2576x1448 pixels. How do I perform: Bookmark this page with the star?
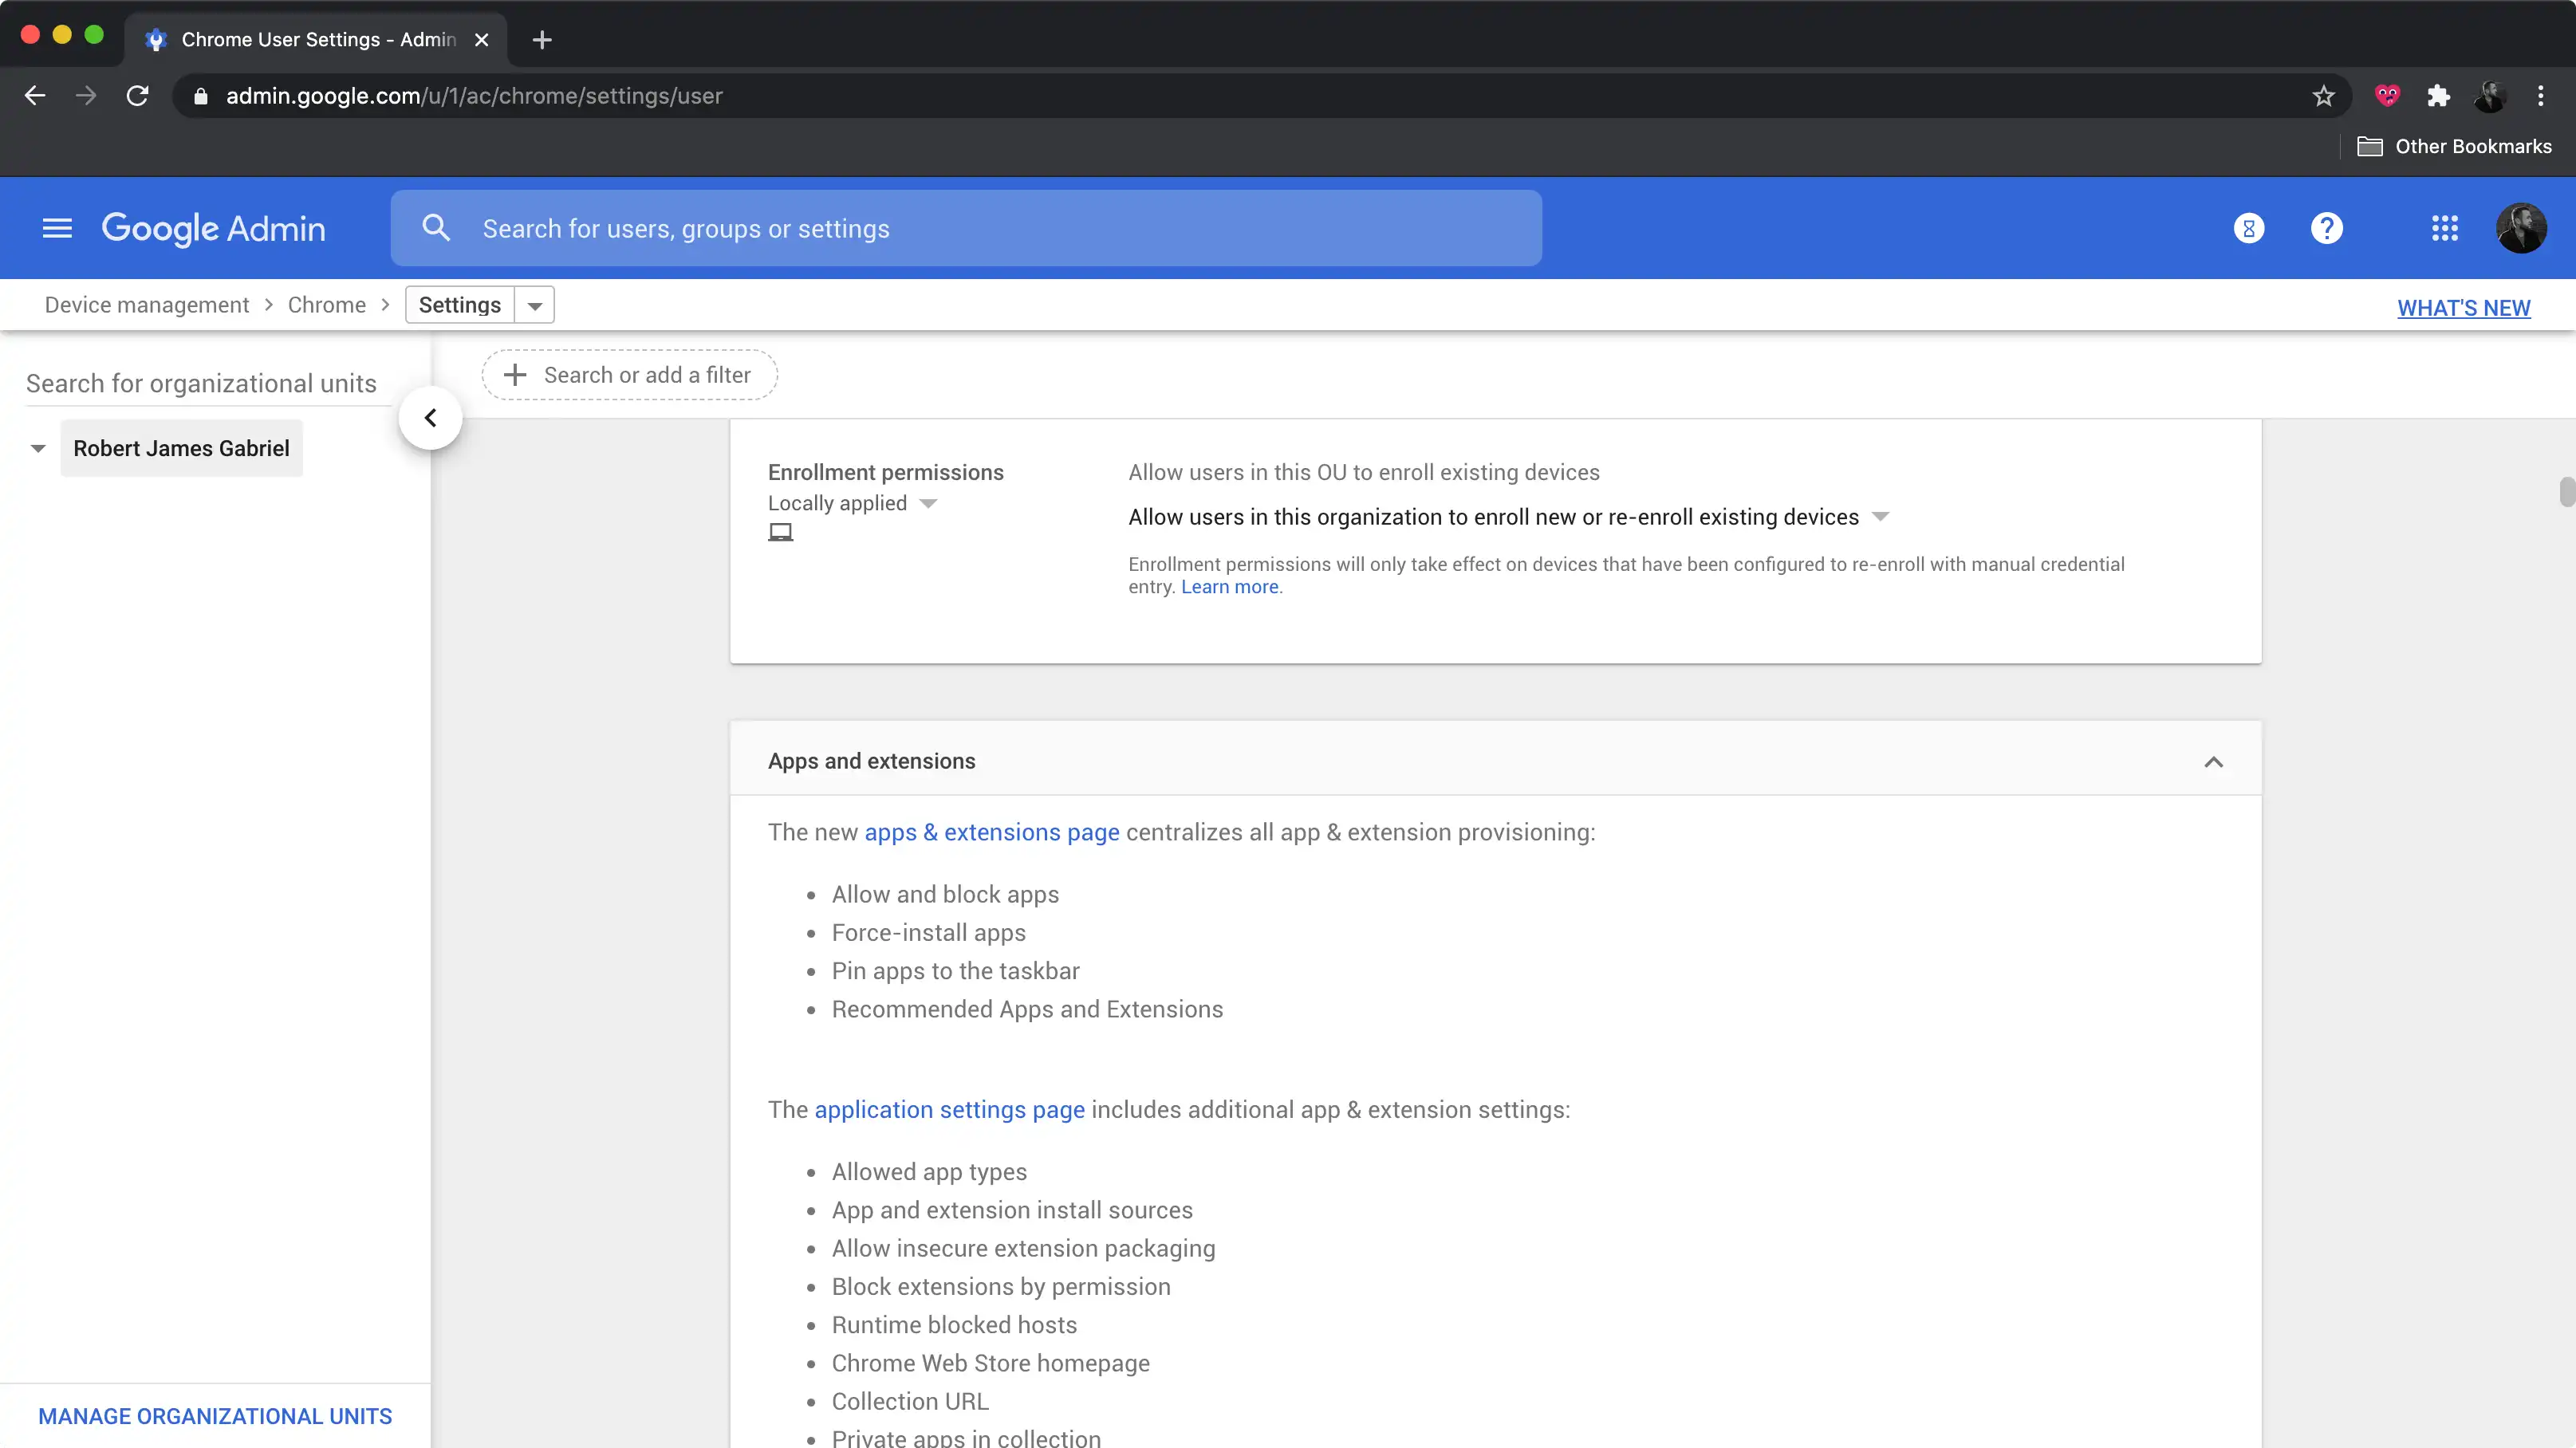click(2323, 96)
